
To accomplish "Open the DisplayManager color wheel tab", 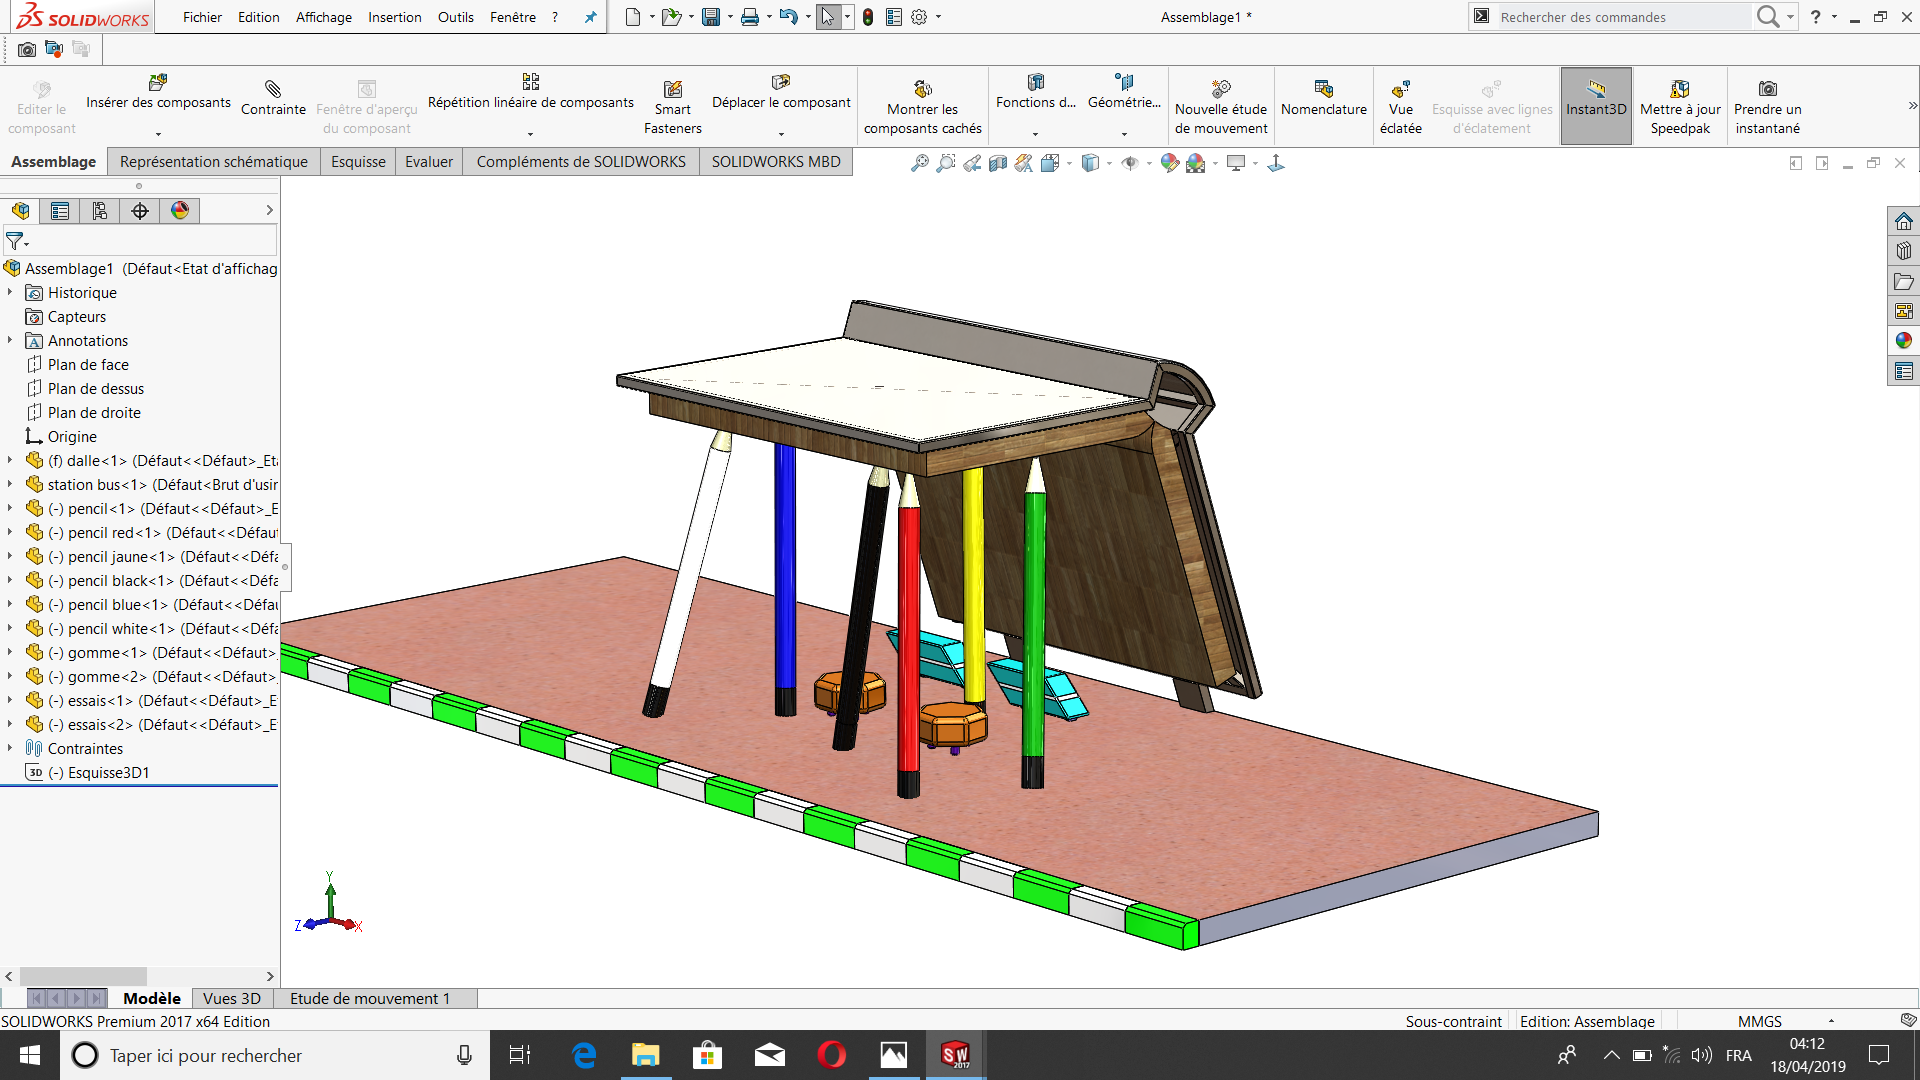I will [180, 211].
